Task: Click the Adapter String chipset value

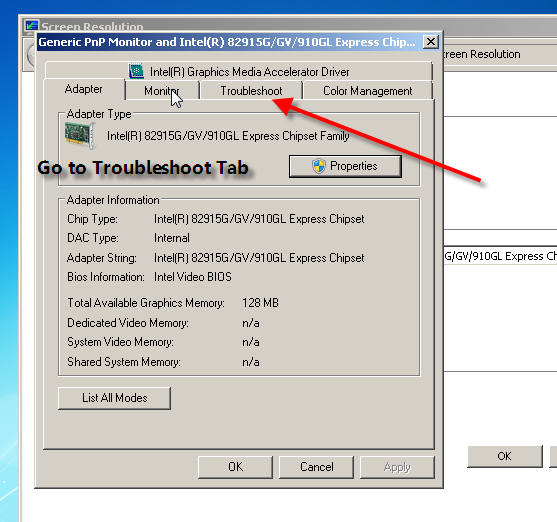Action: click(259, 258)
